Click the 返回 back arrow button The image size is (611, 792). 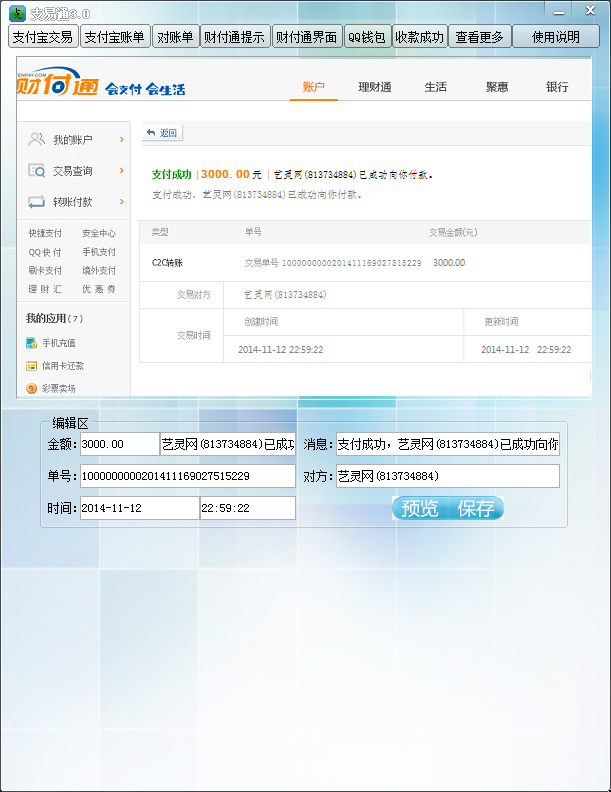(162, 133)
